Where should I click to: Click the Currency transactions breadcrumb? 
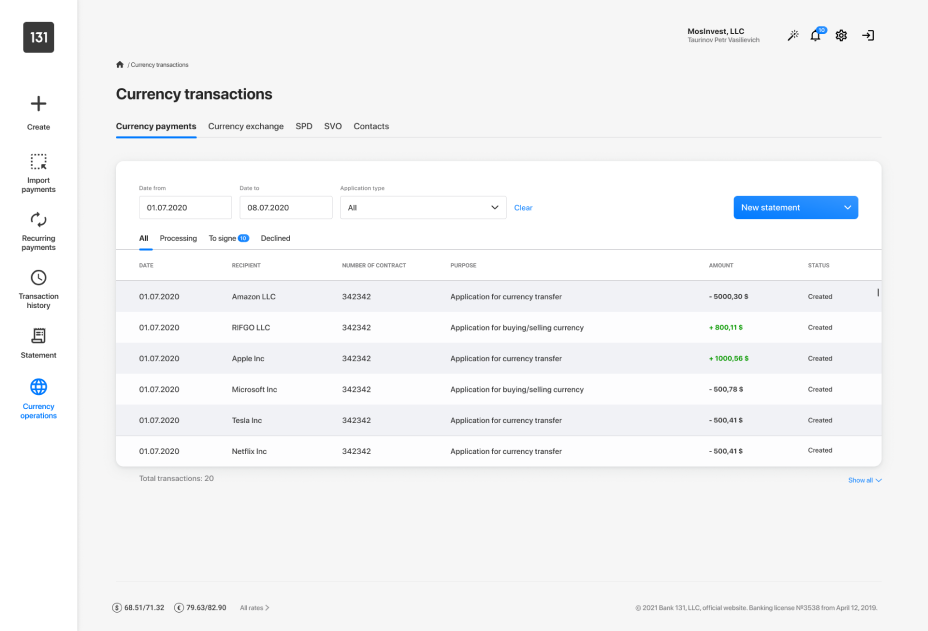click(159, 65)
